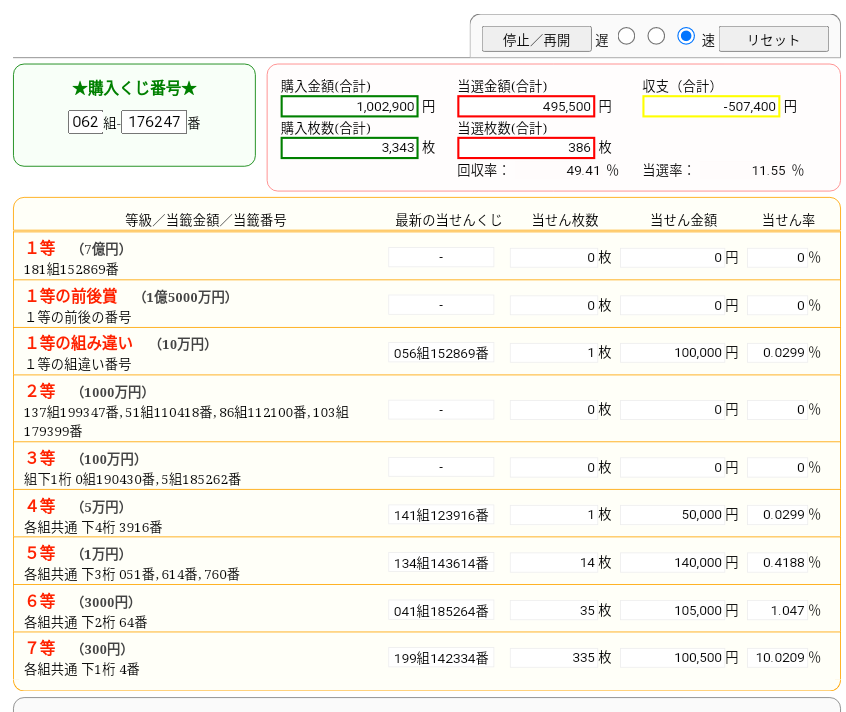The image size is (846, 712).
Task: Click the 組 number field showing 062
Action: point(85,122)
